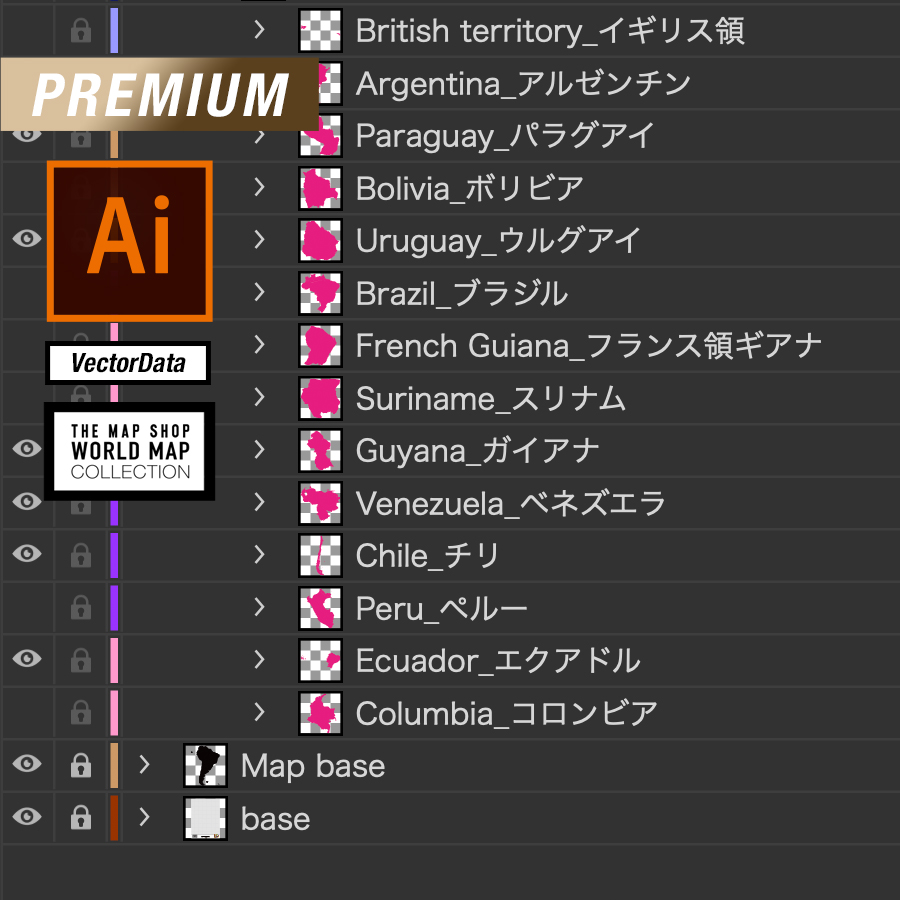Expand the Columbia layer
Viewport: 900px width, 900px height.
tap(259, 712)
